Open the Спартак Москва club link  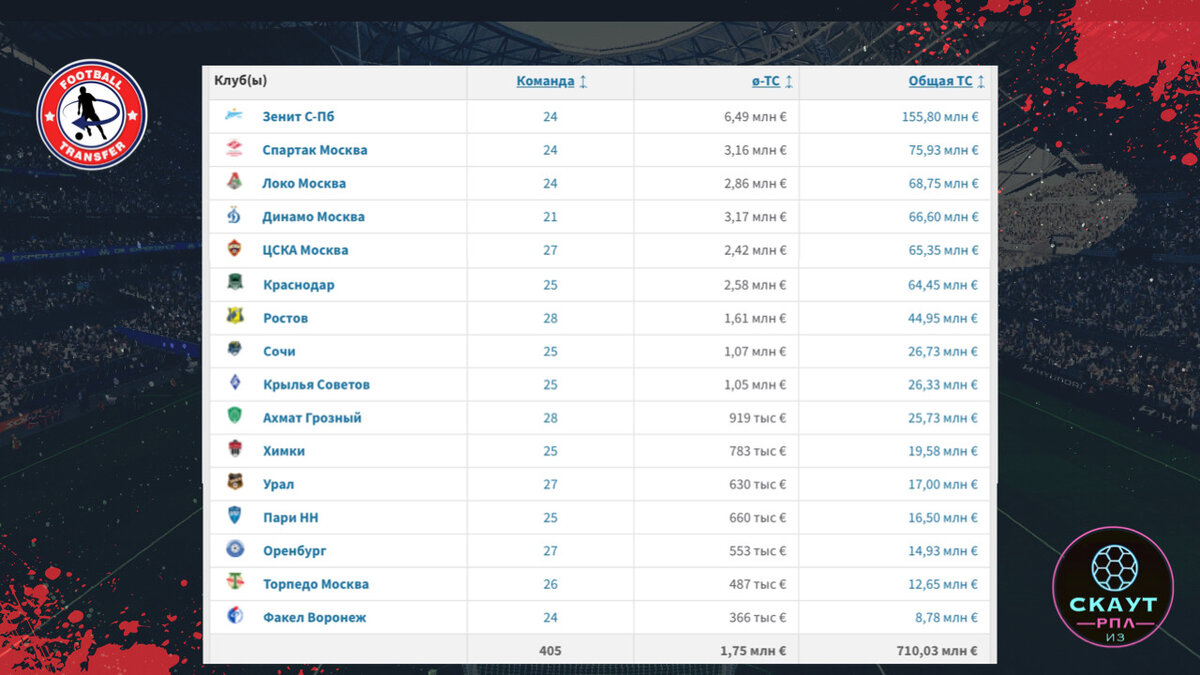pyautogui.click(x=315, y=150)
